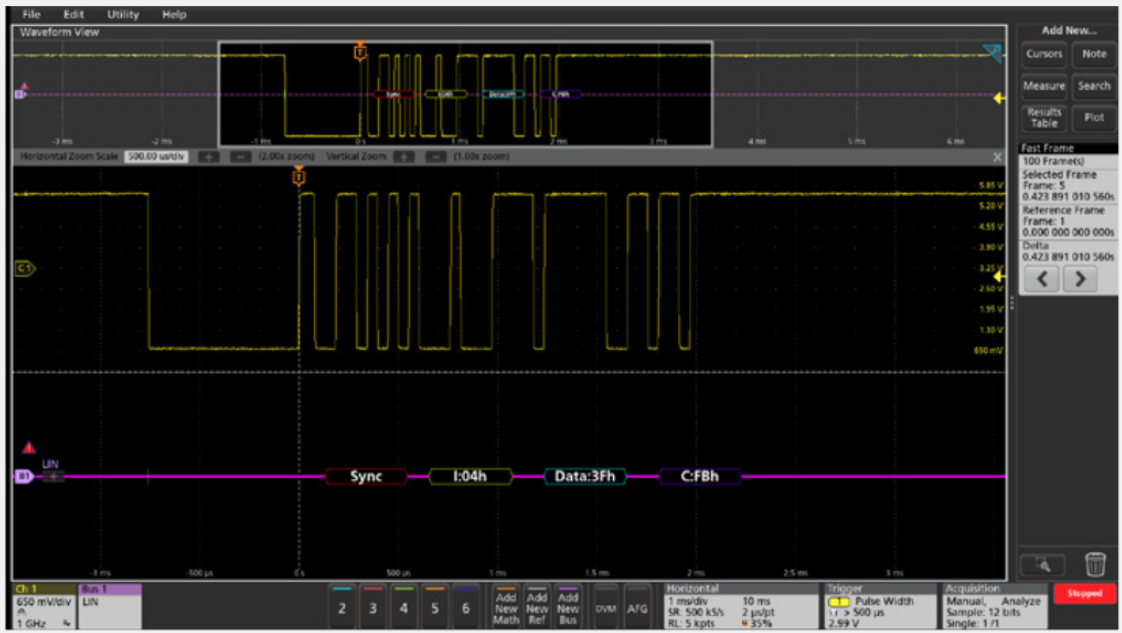Screen dimensions: 1122x633
Task: Toggle the DVM button
Action: (x=605, y=607)
